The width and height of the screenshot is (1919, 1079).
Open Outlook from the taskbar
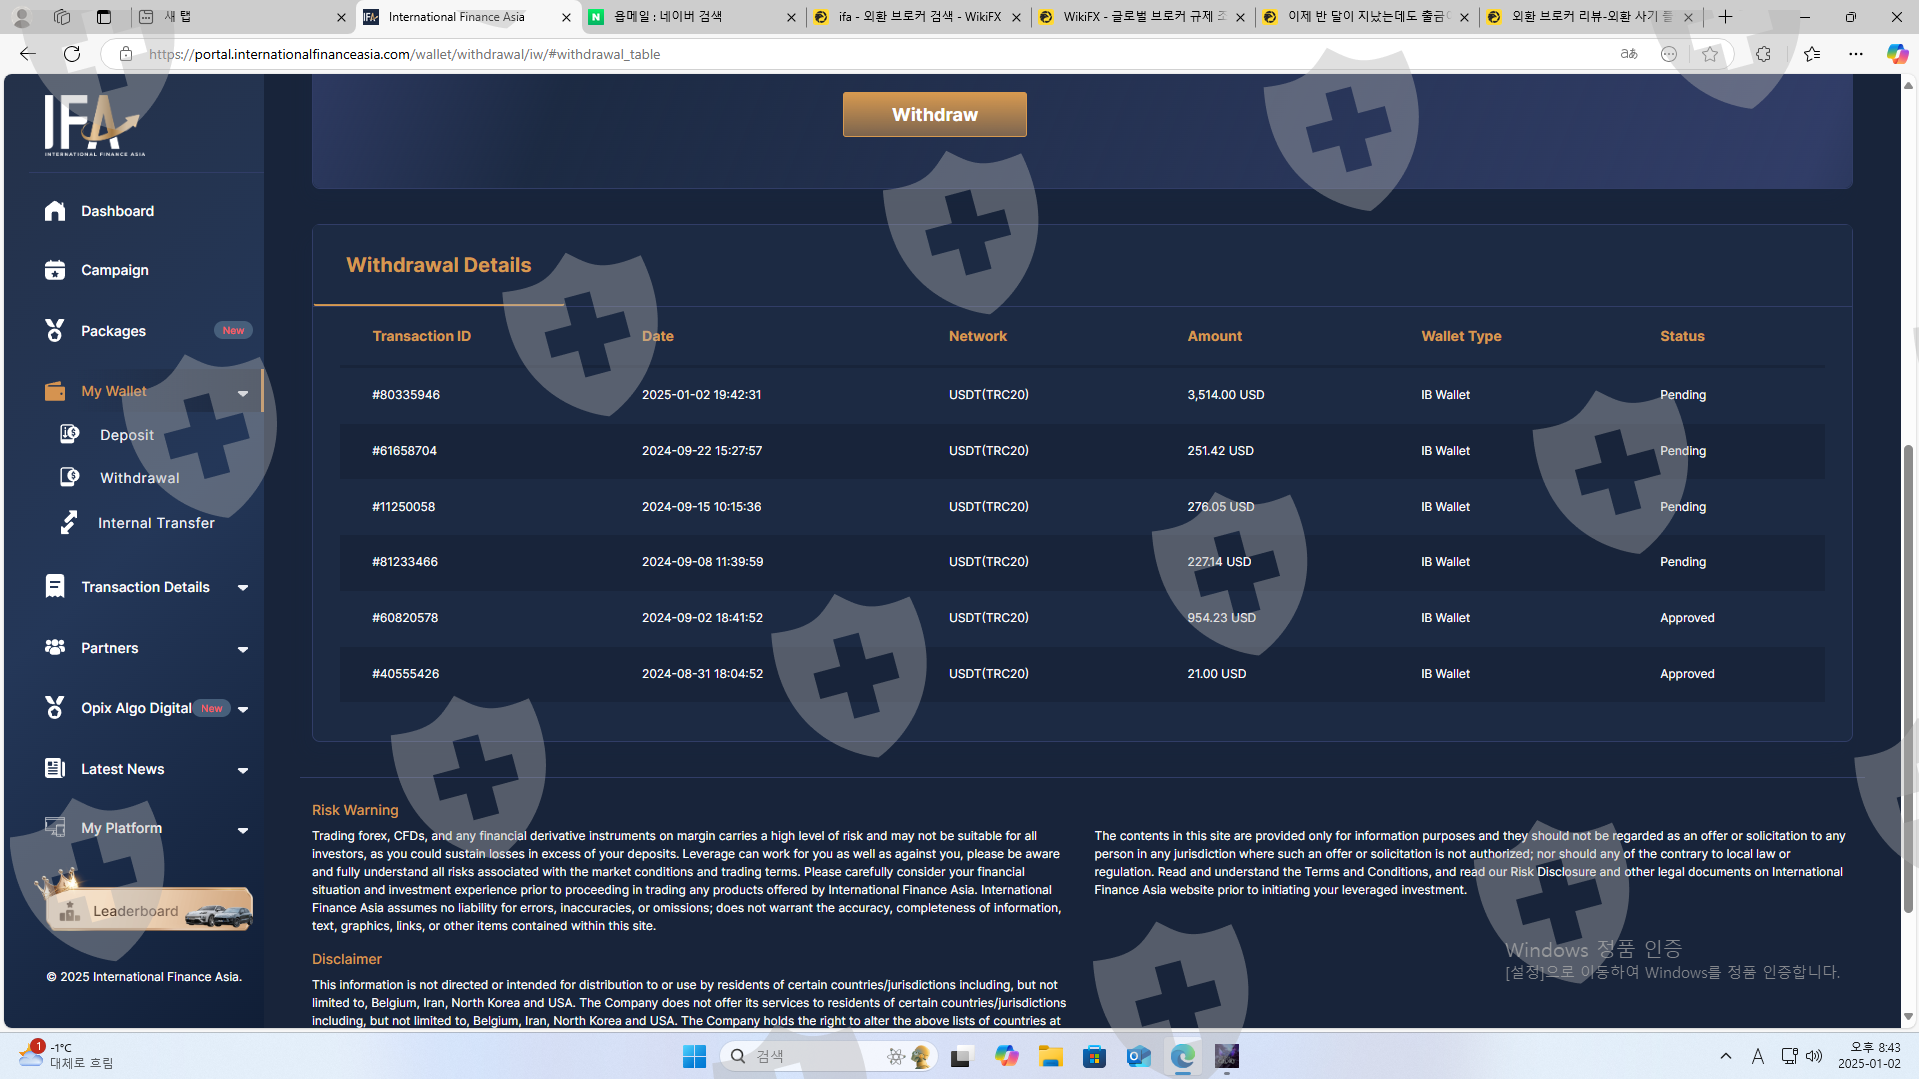(1138, 1056)
